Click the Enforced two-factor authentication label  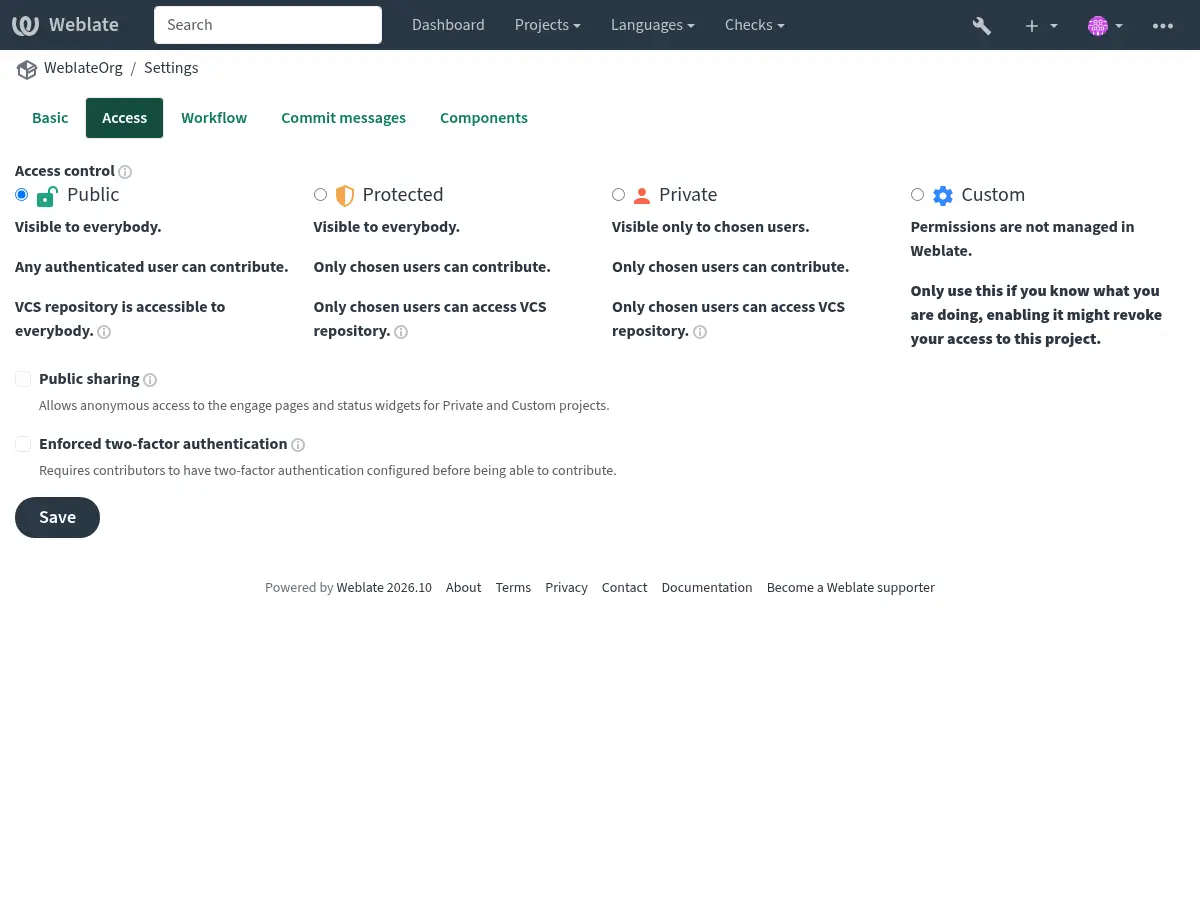click(163, 444)
